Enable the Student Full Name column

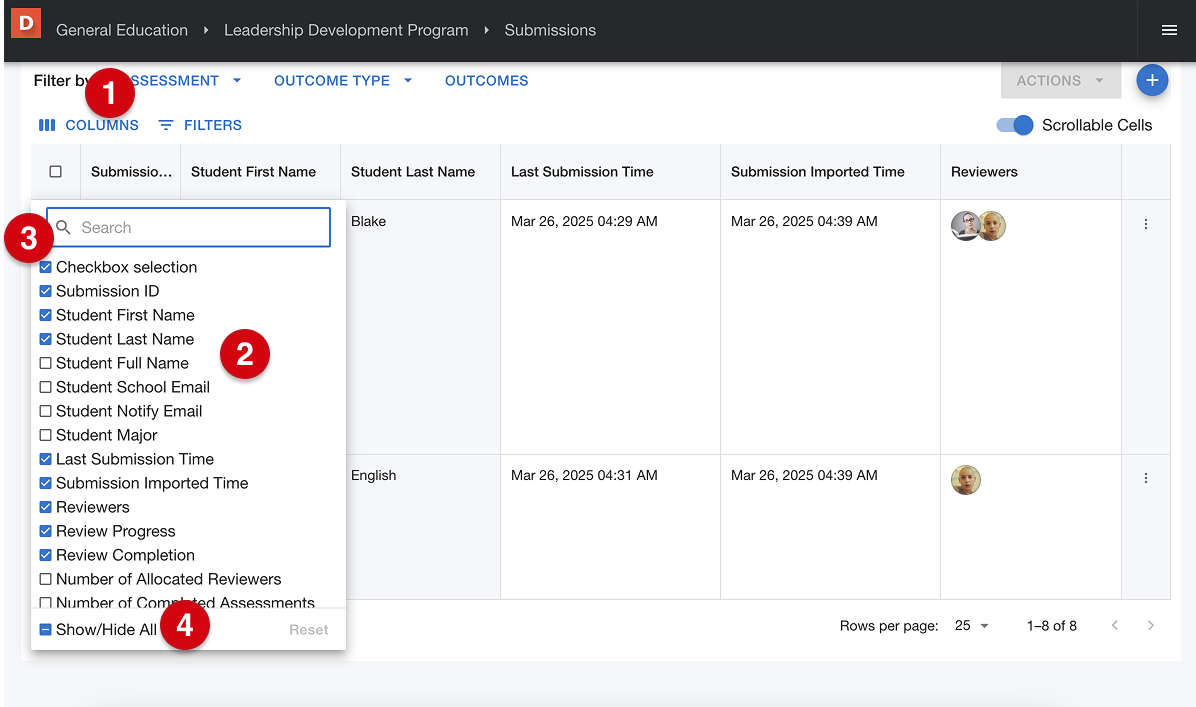coord(46,363)
